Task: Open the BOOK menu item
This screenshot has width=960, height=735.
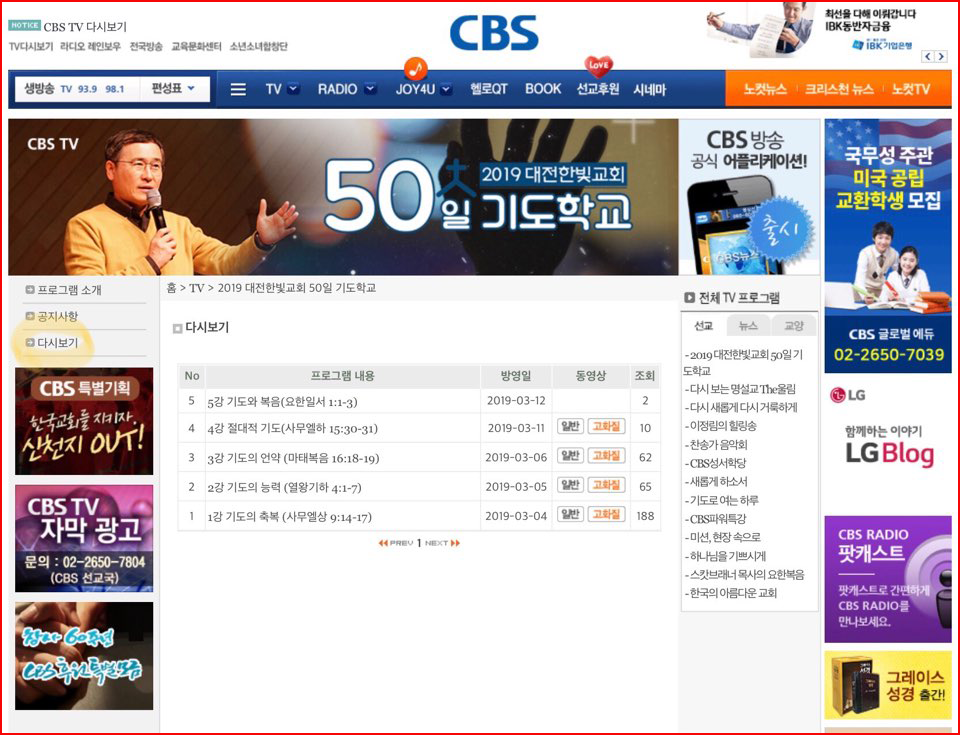Action: click(543, 89)
